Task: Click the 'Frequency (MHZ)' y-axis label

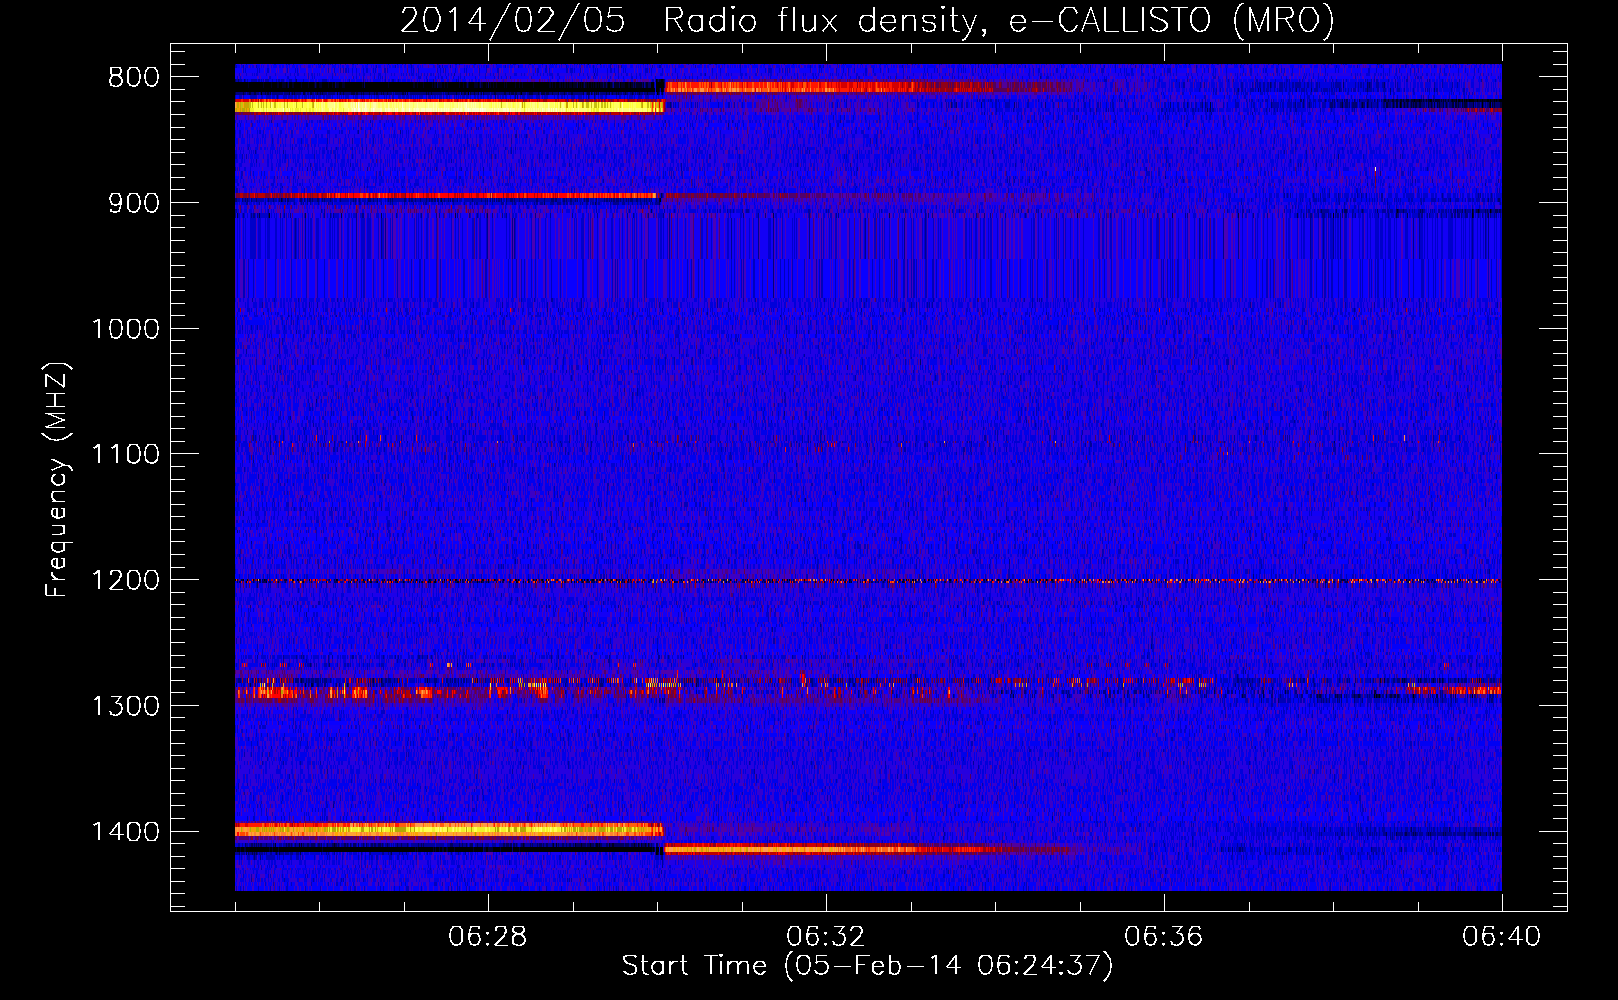Action: pyautogui.click(x=57, y=481)
